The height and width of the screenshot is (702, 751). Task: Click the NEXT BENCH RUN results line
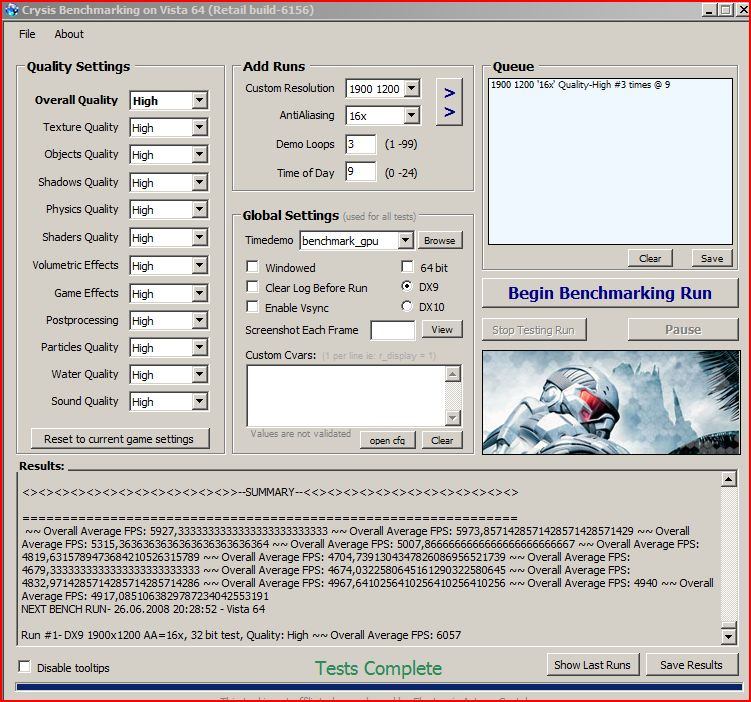point(143,609)
